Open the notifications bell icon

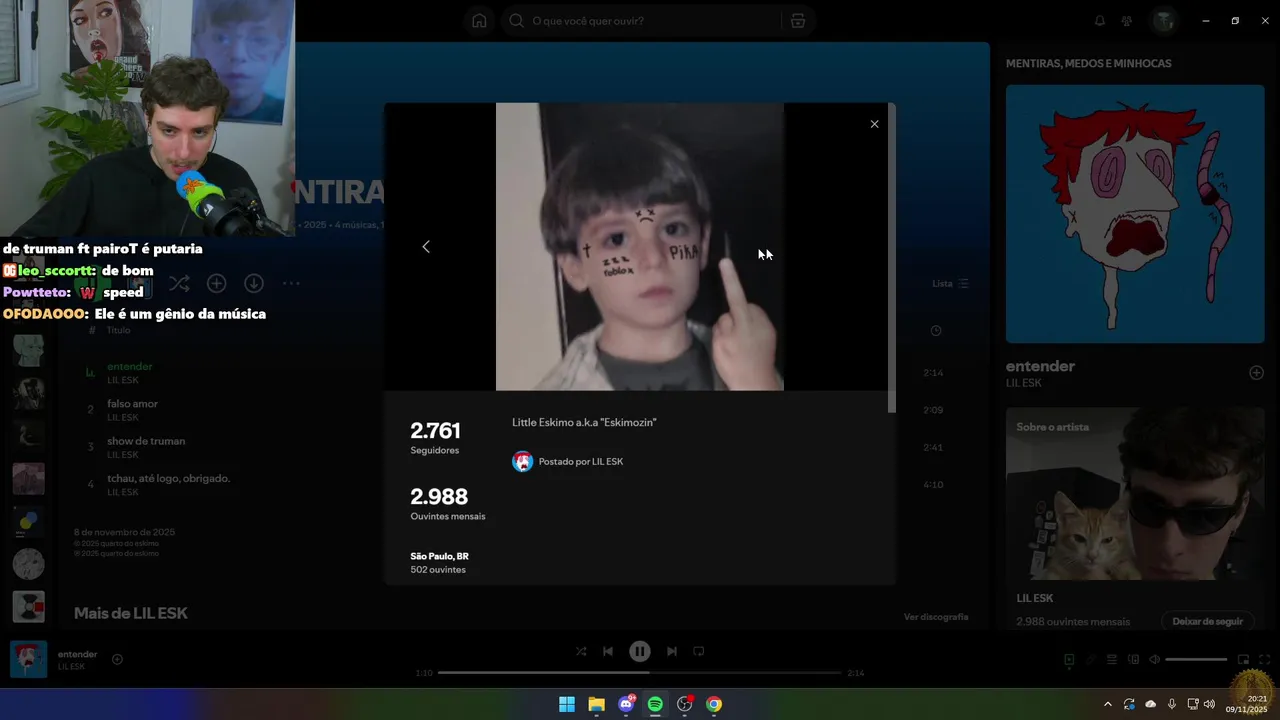1100,20
